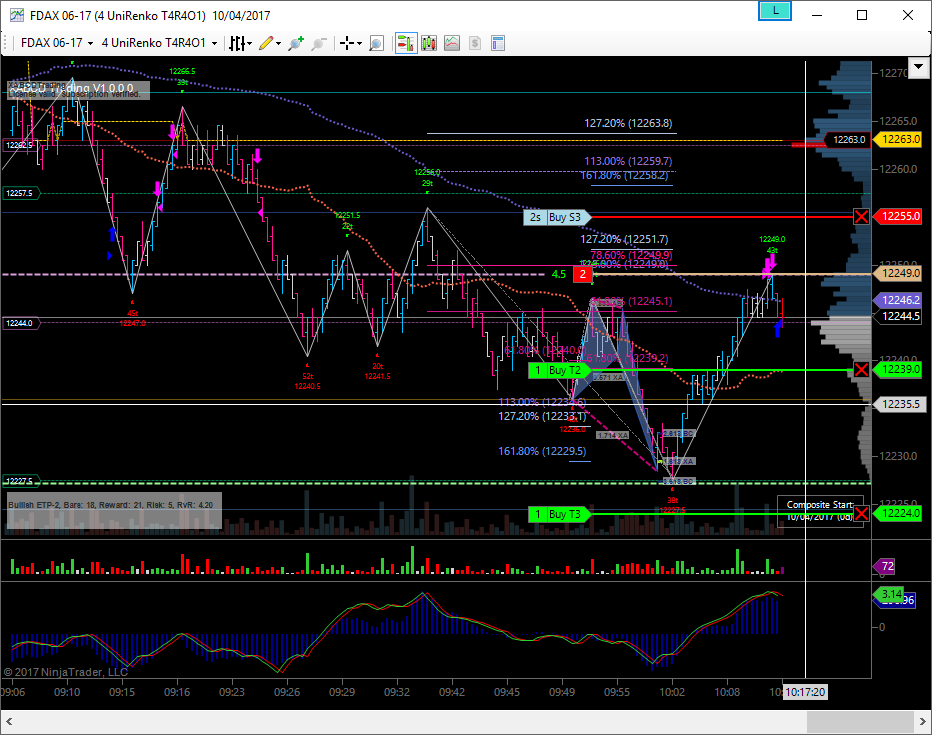Open the zoom frame magnifier tool

click(376, 43)
